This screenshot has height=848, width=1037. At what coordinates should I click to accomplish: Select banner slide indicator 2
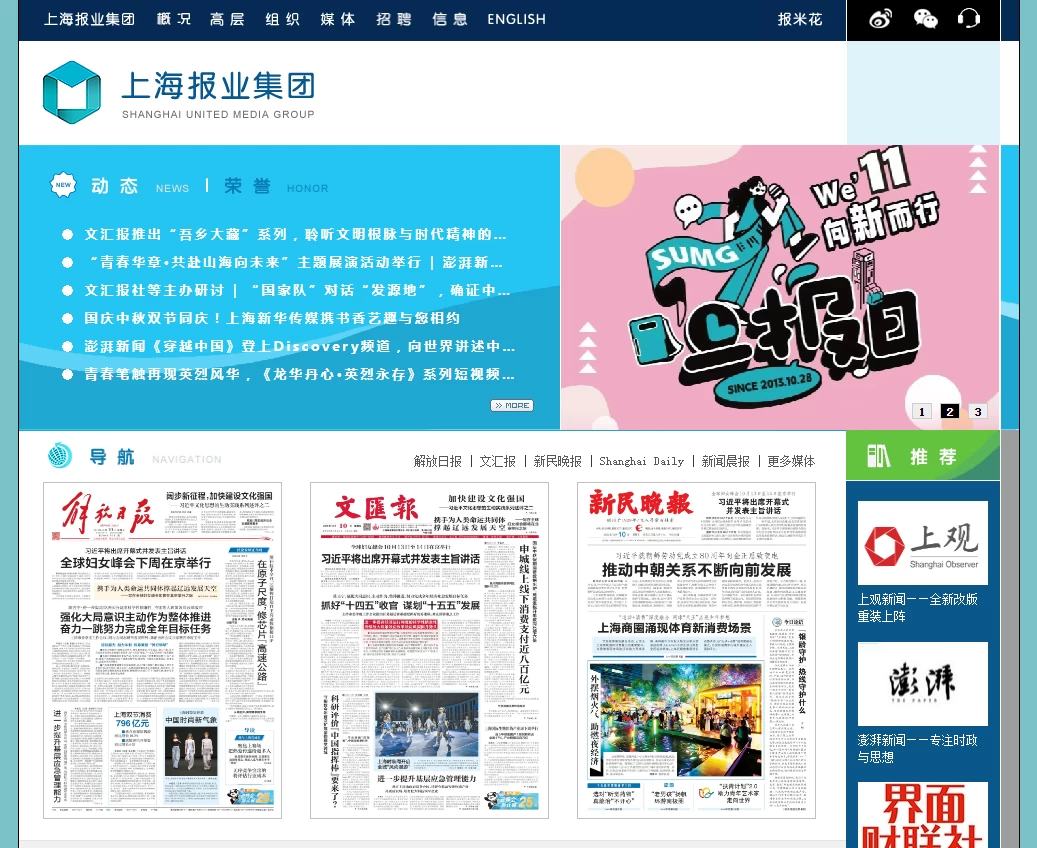point(950,411)
